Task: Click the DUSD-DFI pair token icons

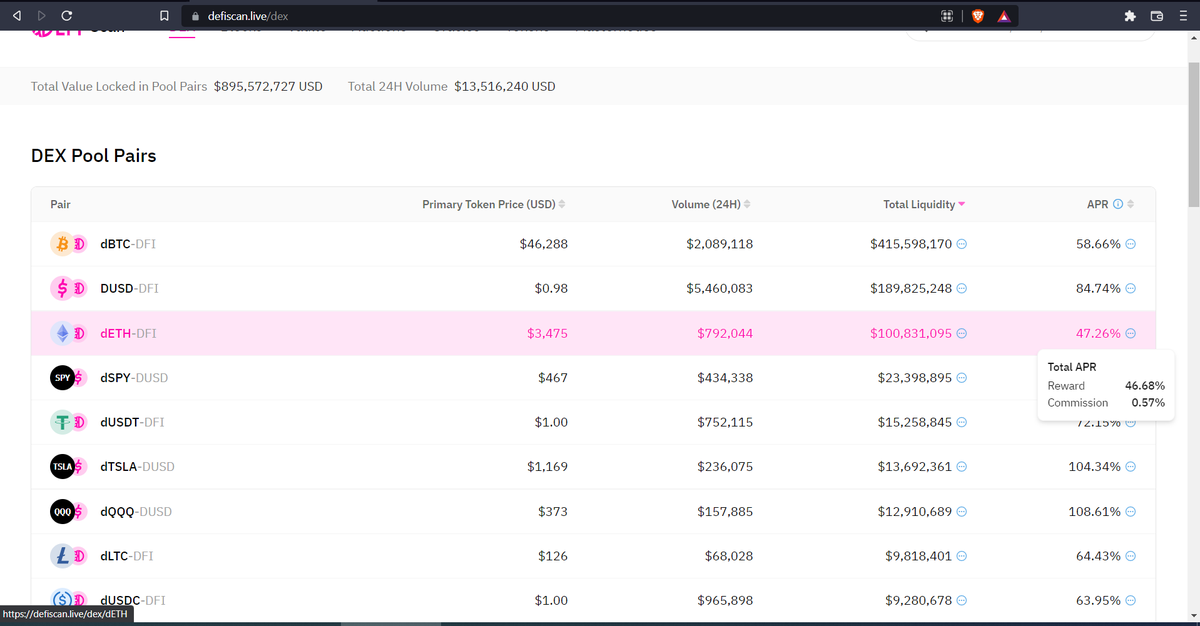Action: [69, 288]
